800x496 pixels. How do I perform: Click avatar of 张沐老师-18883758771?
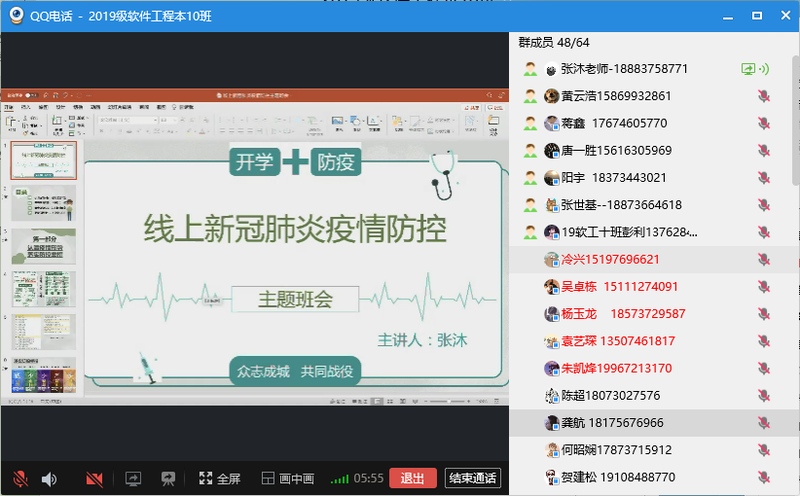pyautogui.click(x=551, y=69)
